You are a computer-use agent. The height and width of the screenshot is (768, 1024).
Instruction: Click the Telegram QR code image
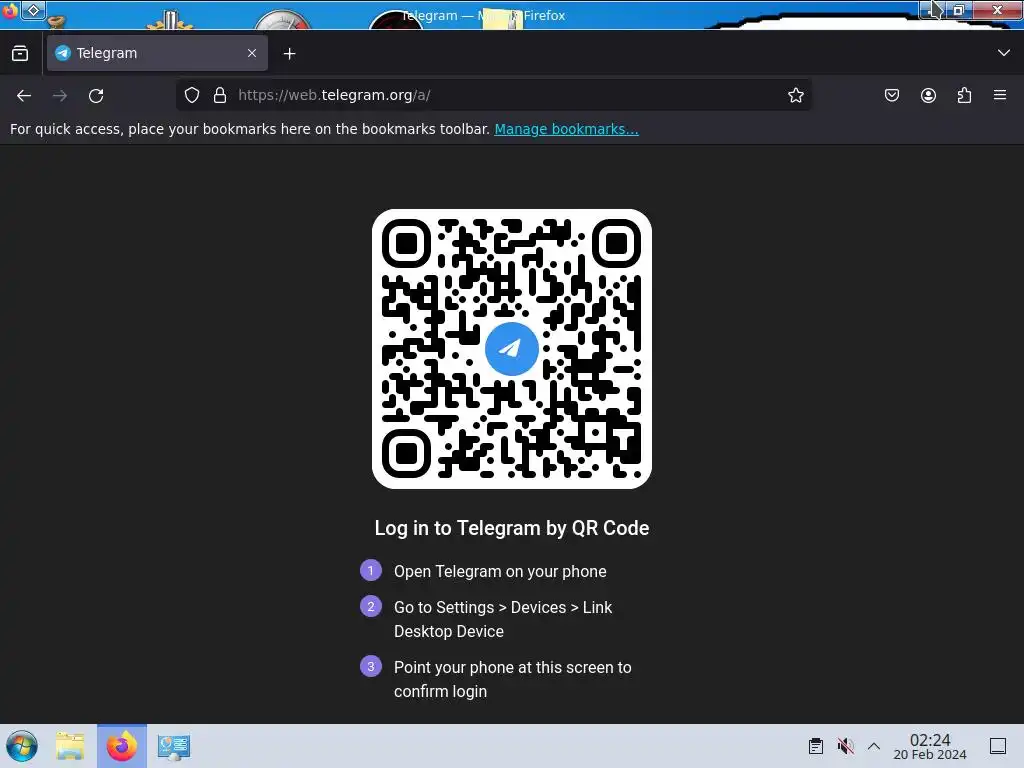(512, 349)
